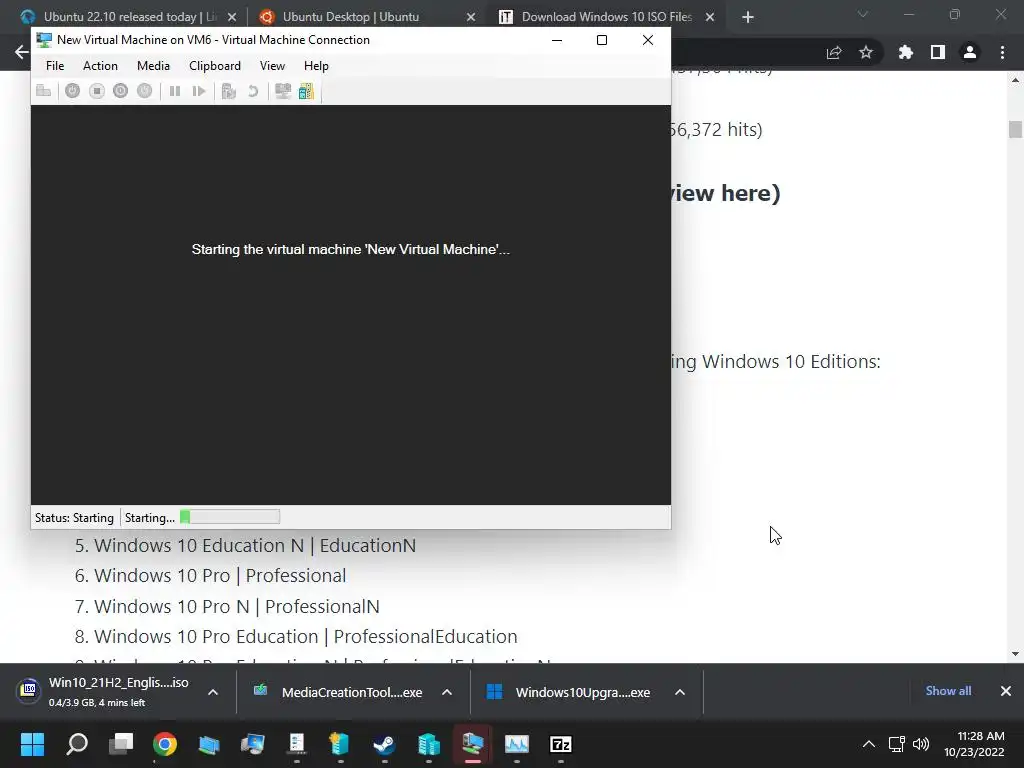Bookmark this page with star icon
1024x768 pixels.
pos(866,52)
